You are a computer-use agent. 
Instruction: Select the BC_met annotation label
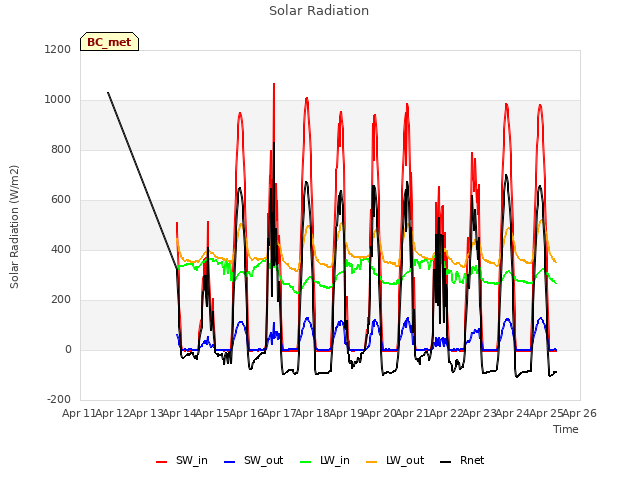click(109, 42)
